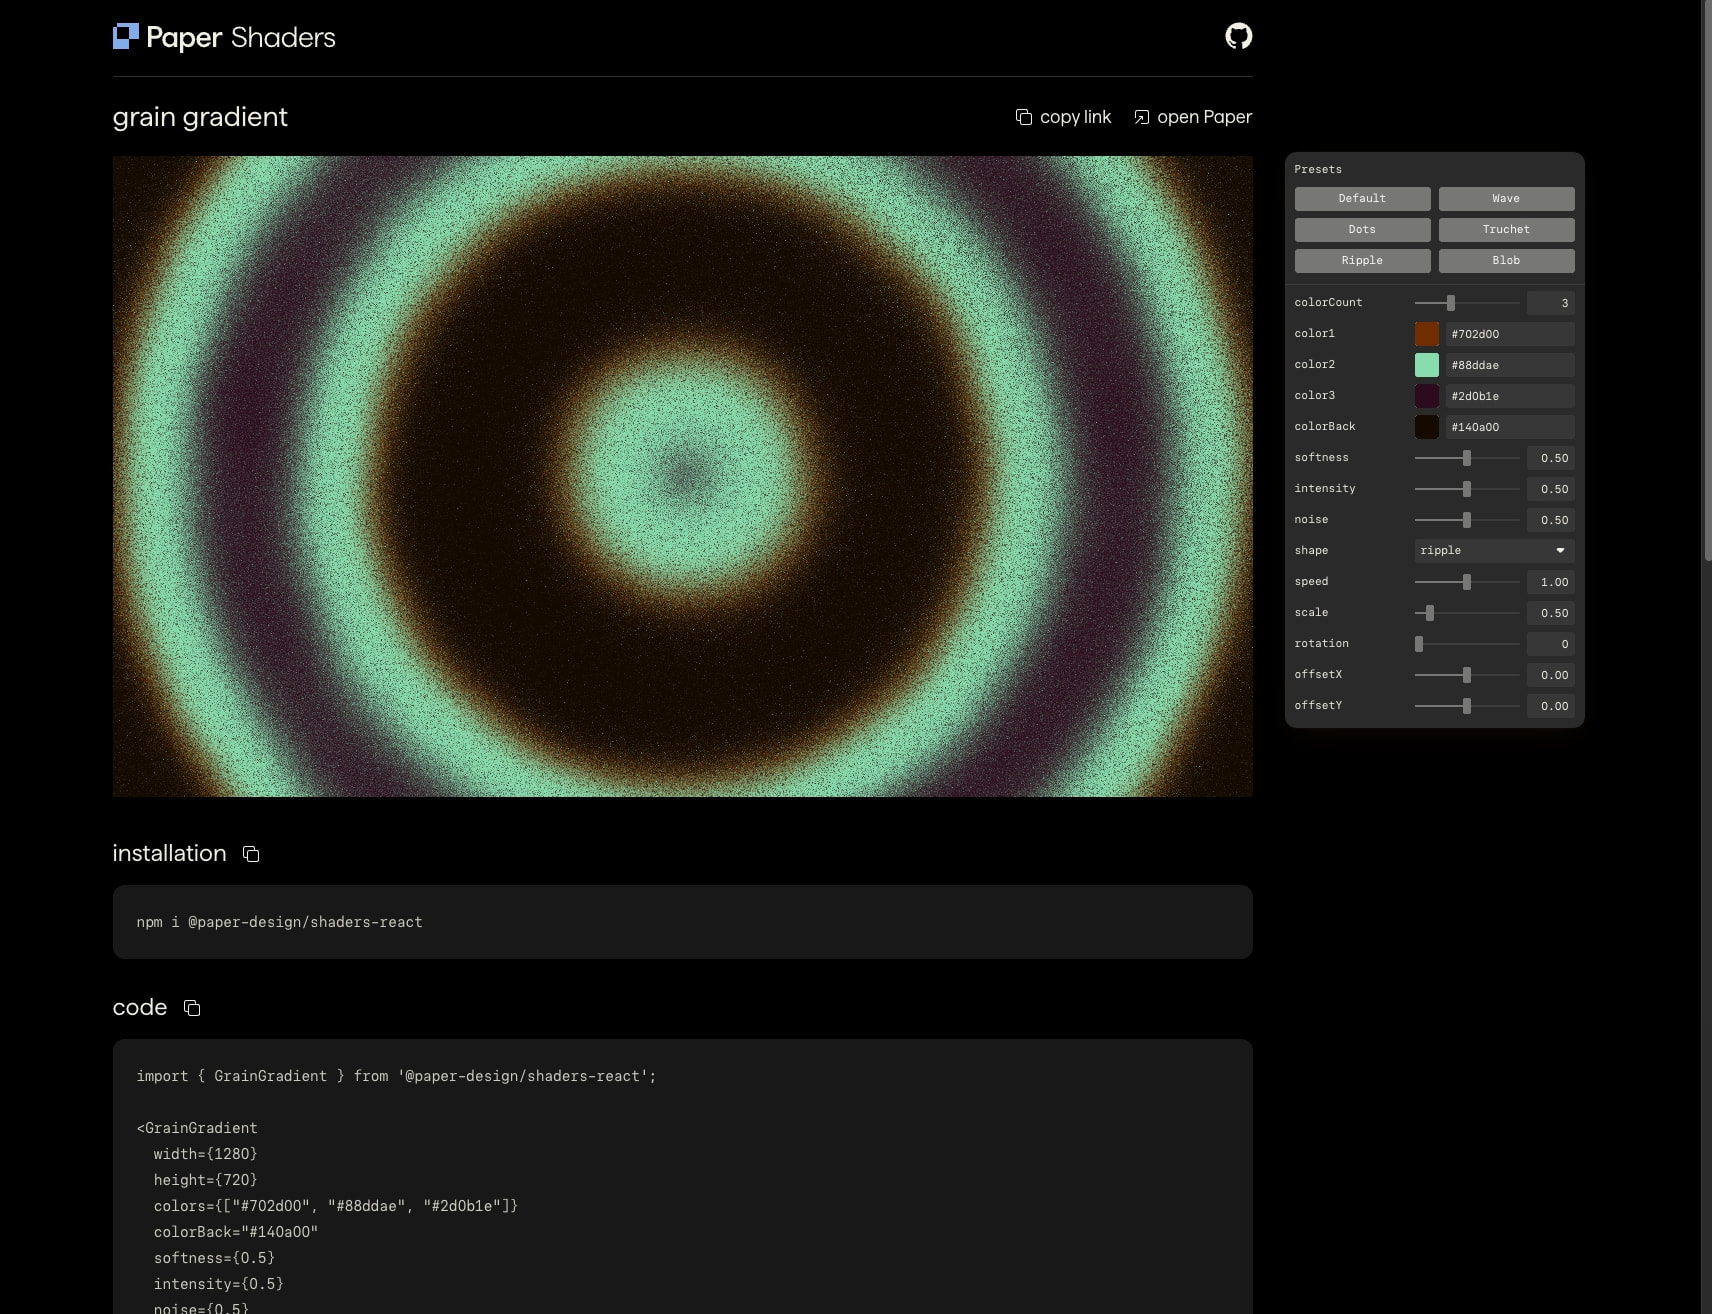
Task: Open the color1 swatch picker
Action: click(x=1427, y=334)
